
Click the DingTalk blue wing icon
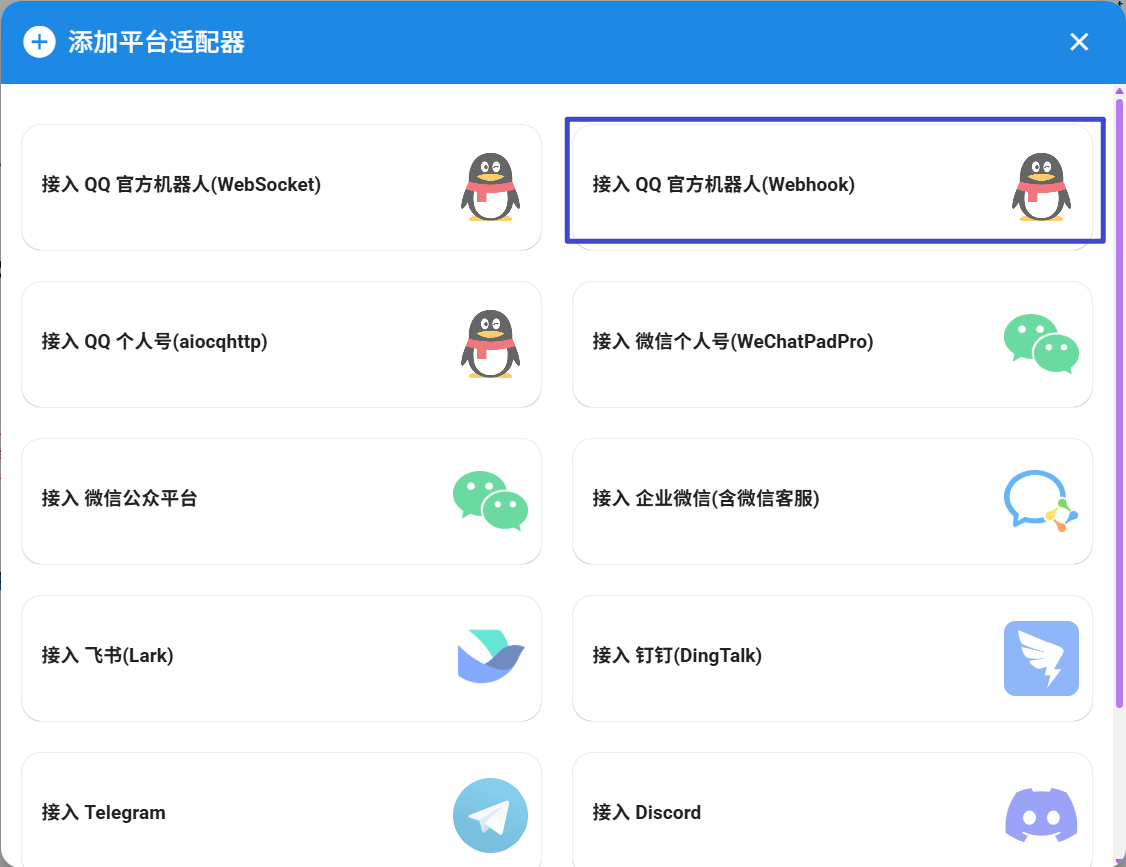1041,658
